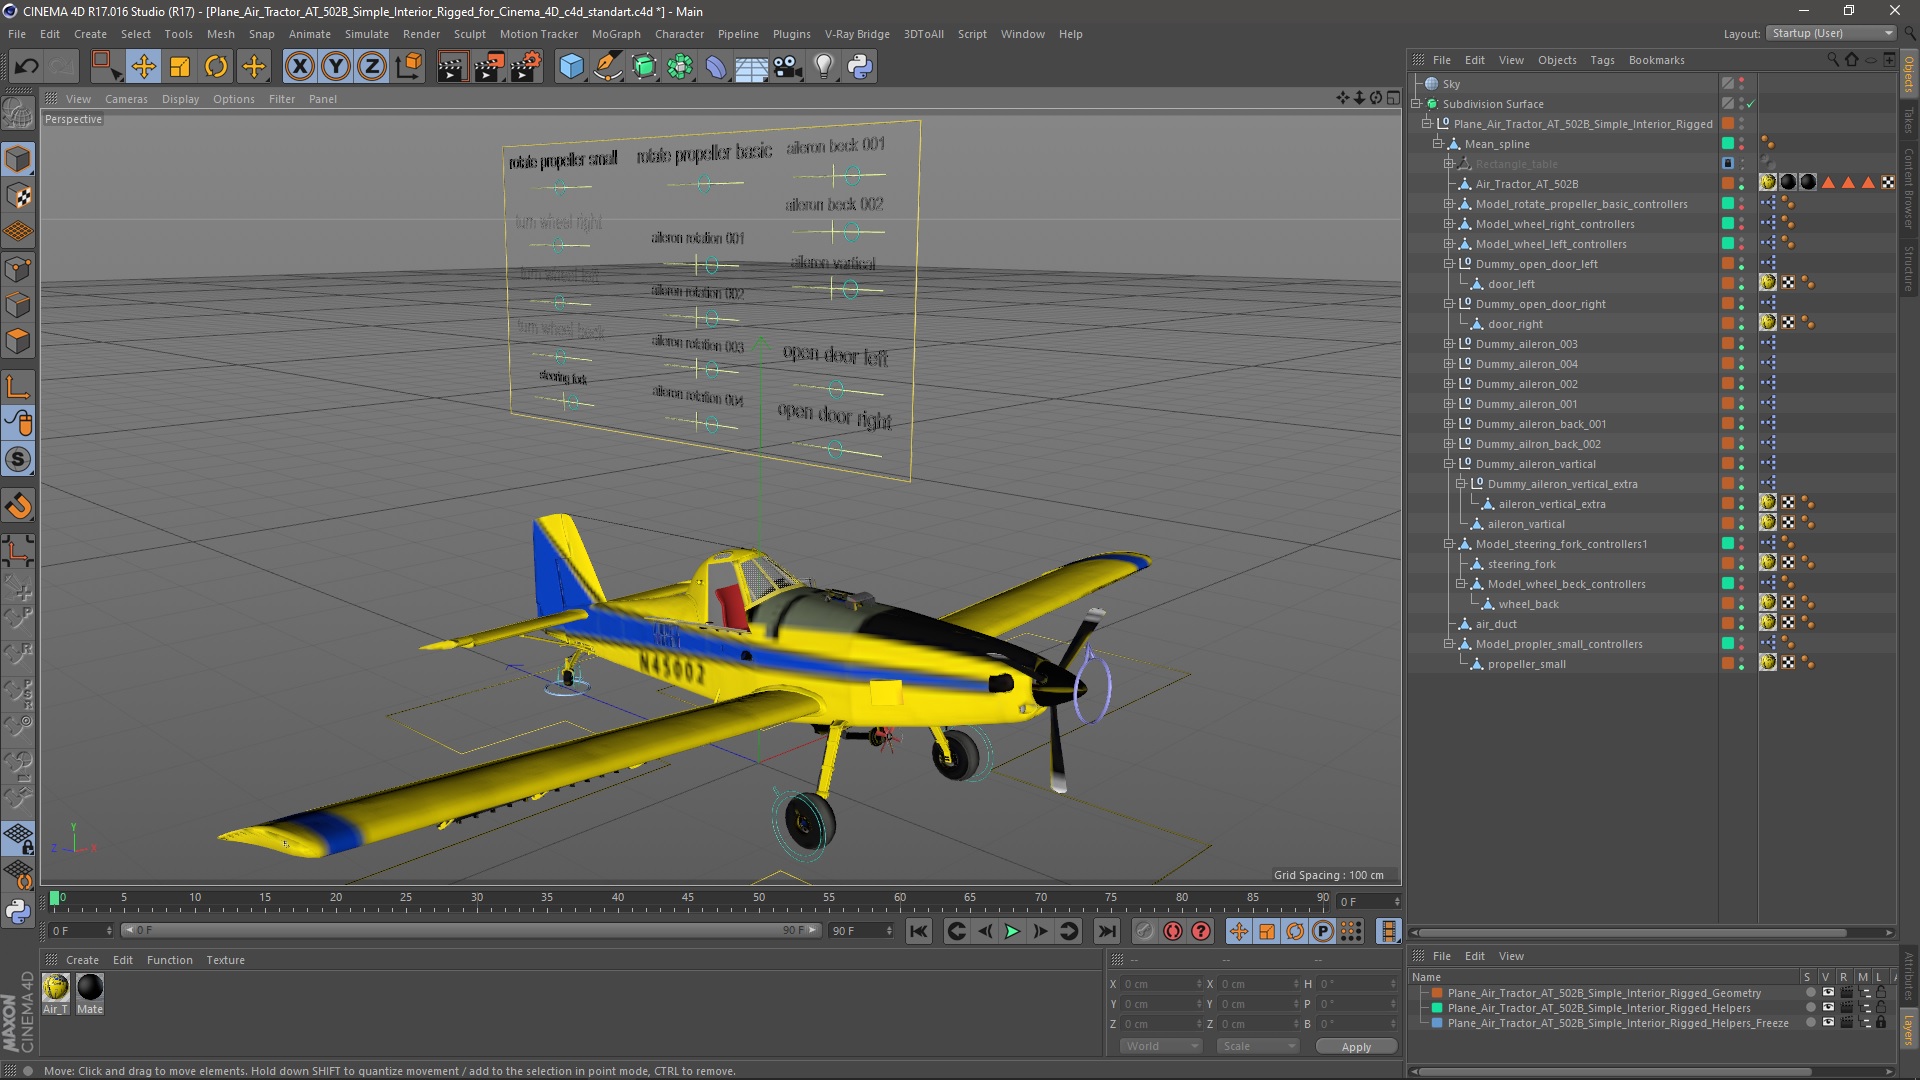Open the spline pen tool icon

click(x=608, y=67)
